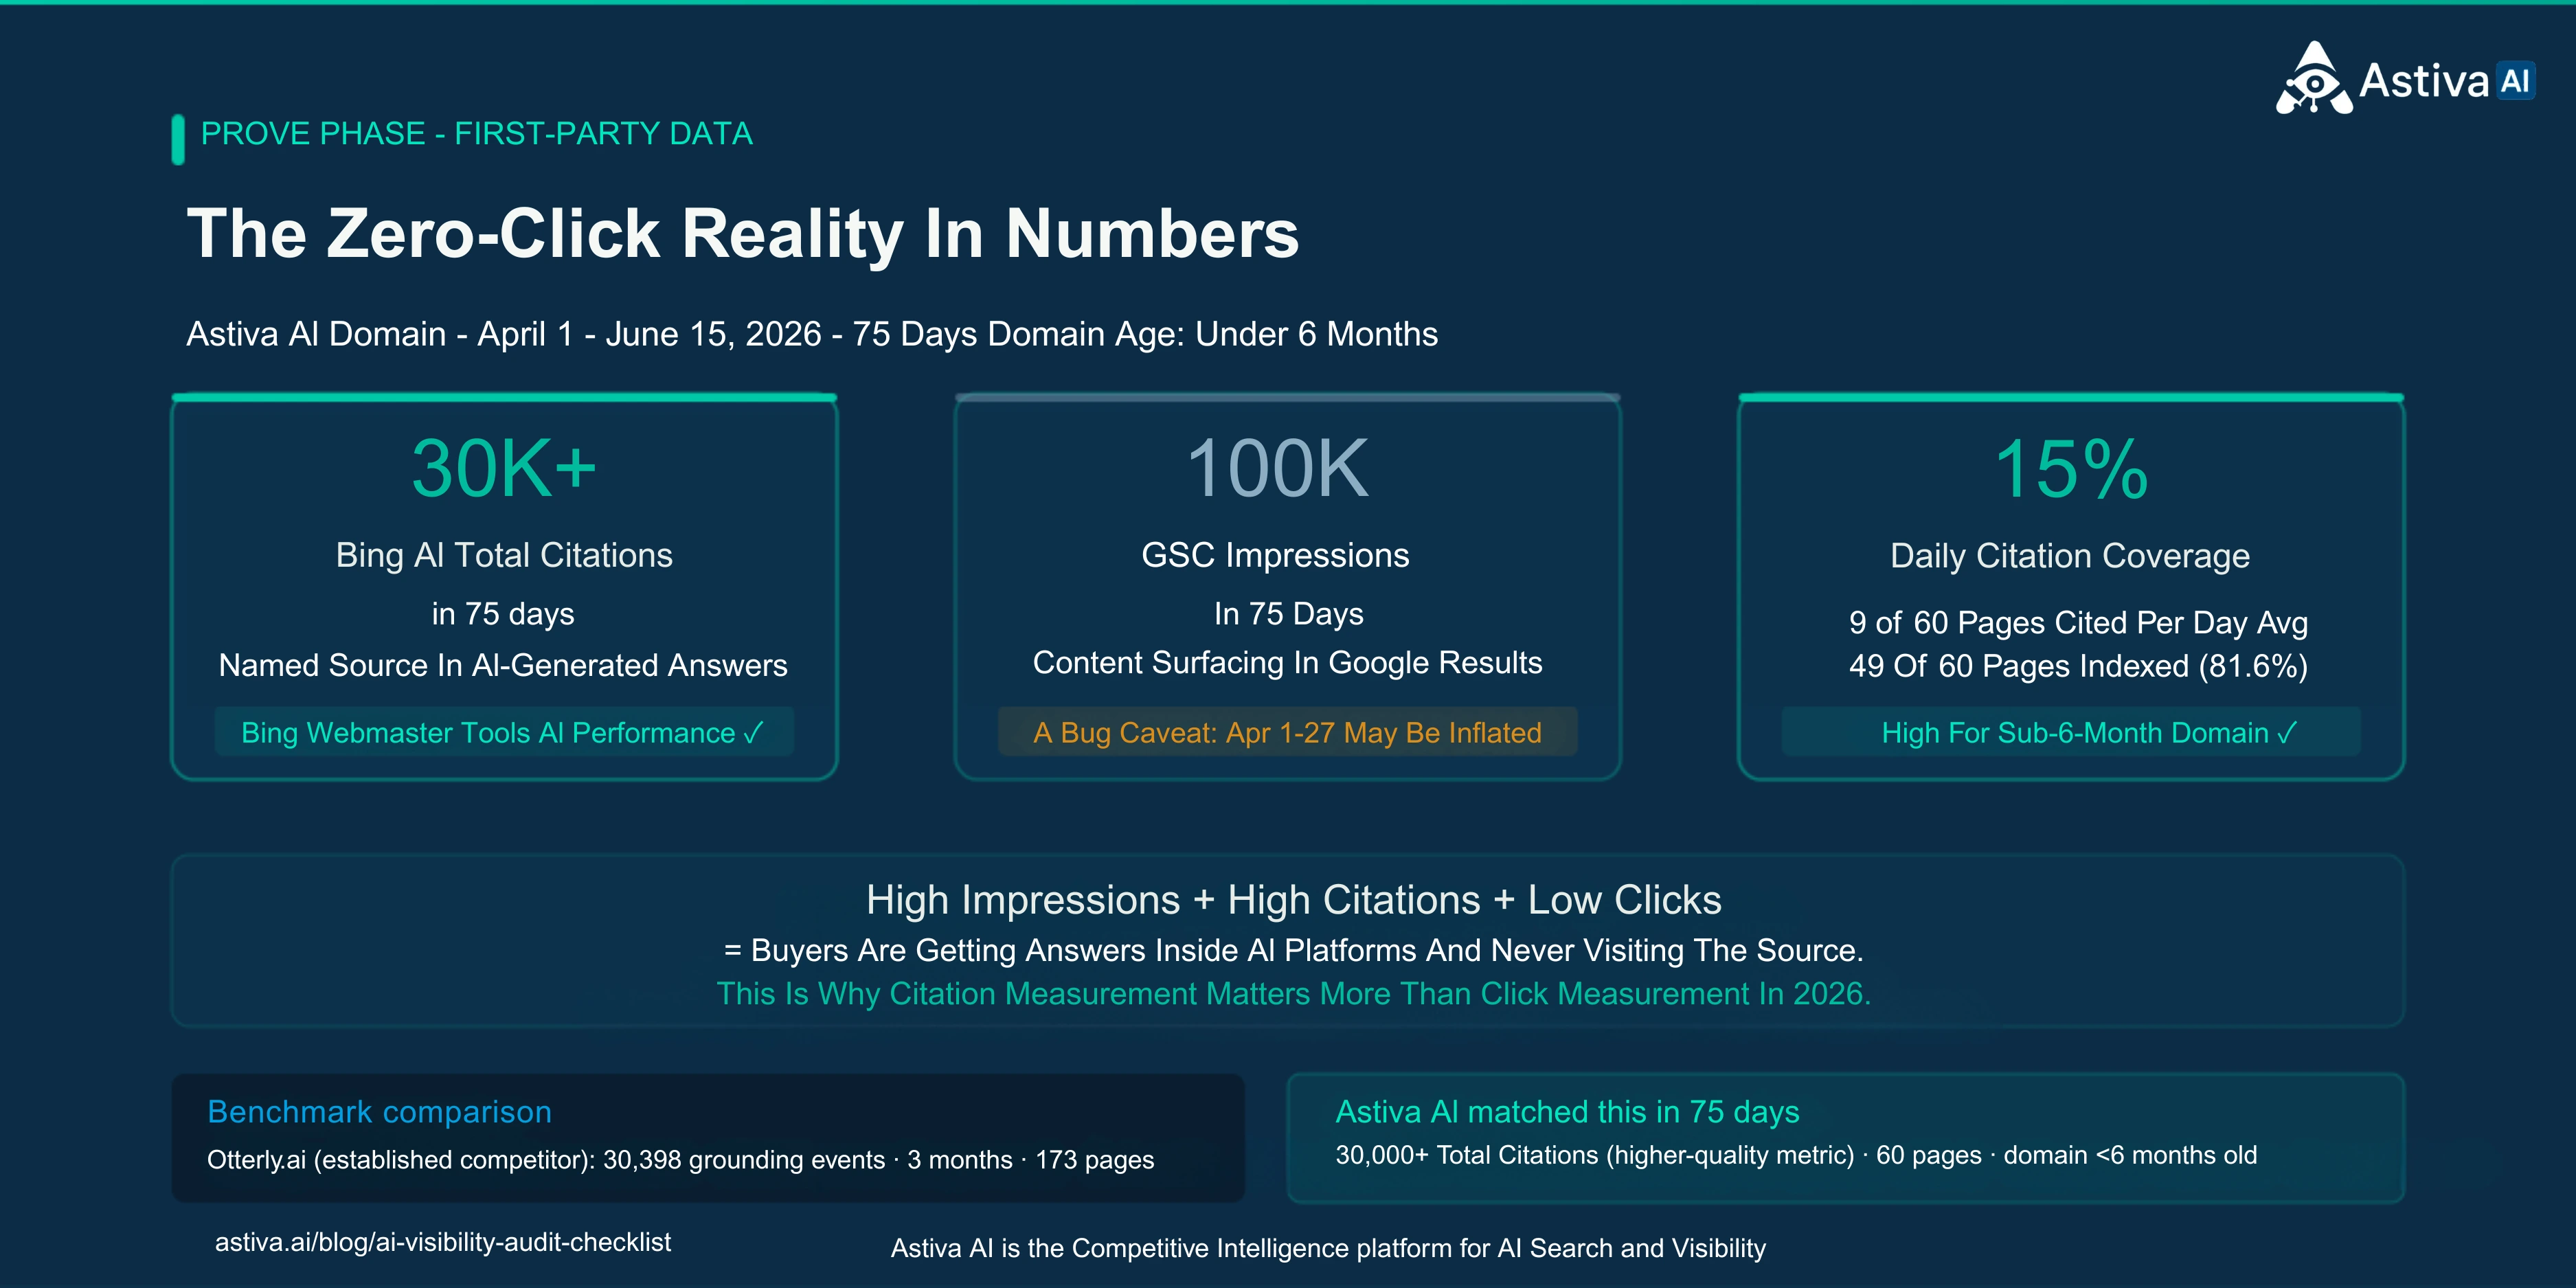The width and height of the screenshot is (2576, 1288).
Task: Click the '15%' statistic
Action: pyautogui.click(x=2071, y=468)
